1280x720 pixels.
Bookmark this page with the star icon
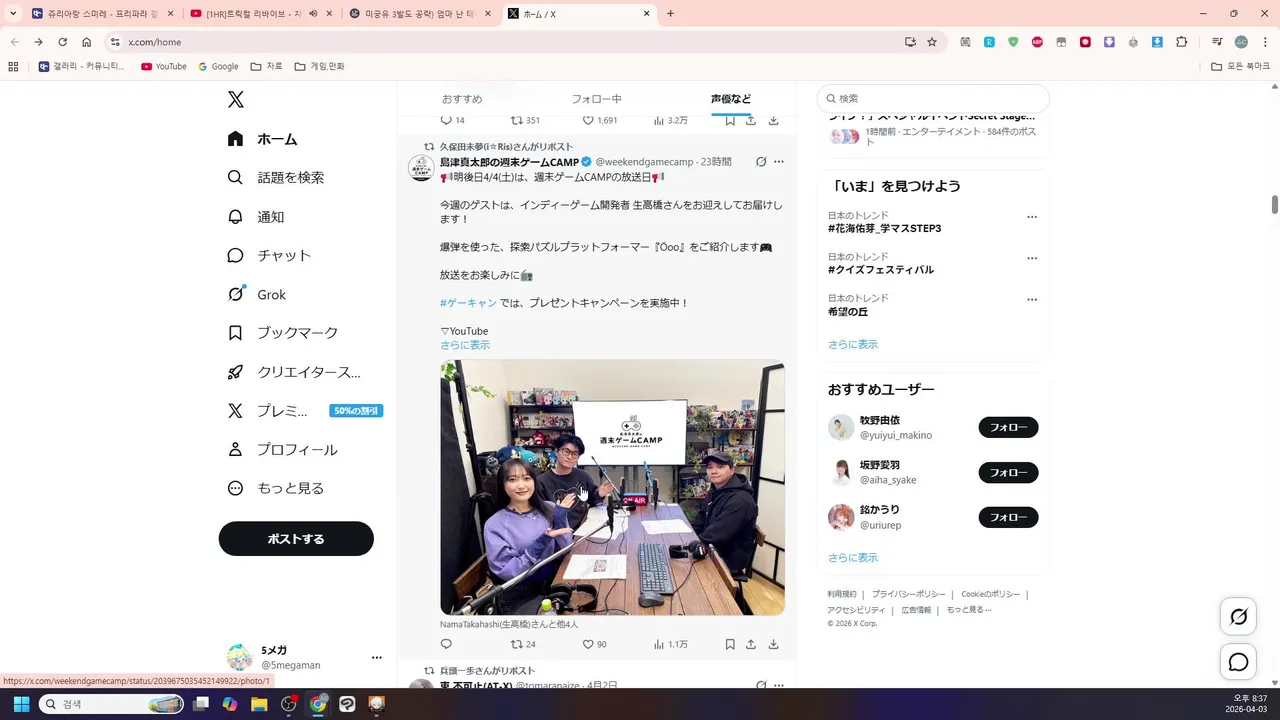(x=932, y=42)
